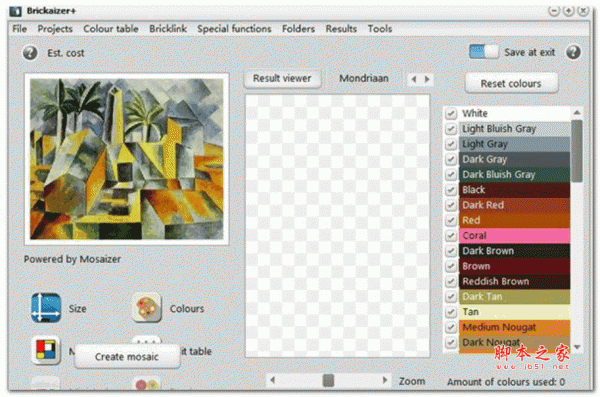Click the Brickaizer+ app icon in title bar

15,11
